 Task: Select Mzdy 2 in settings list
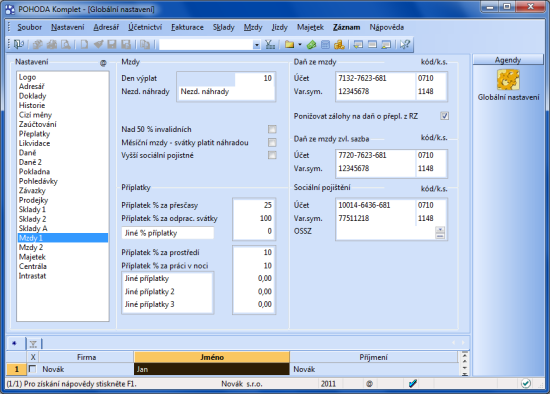(63, 247)
